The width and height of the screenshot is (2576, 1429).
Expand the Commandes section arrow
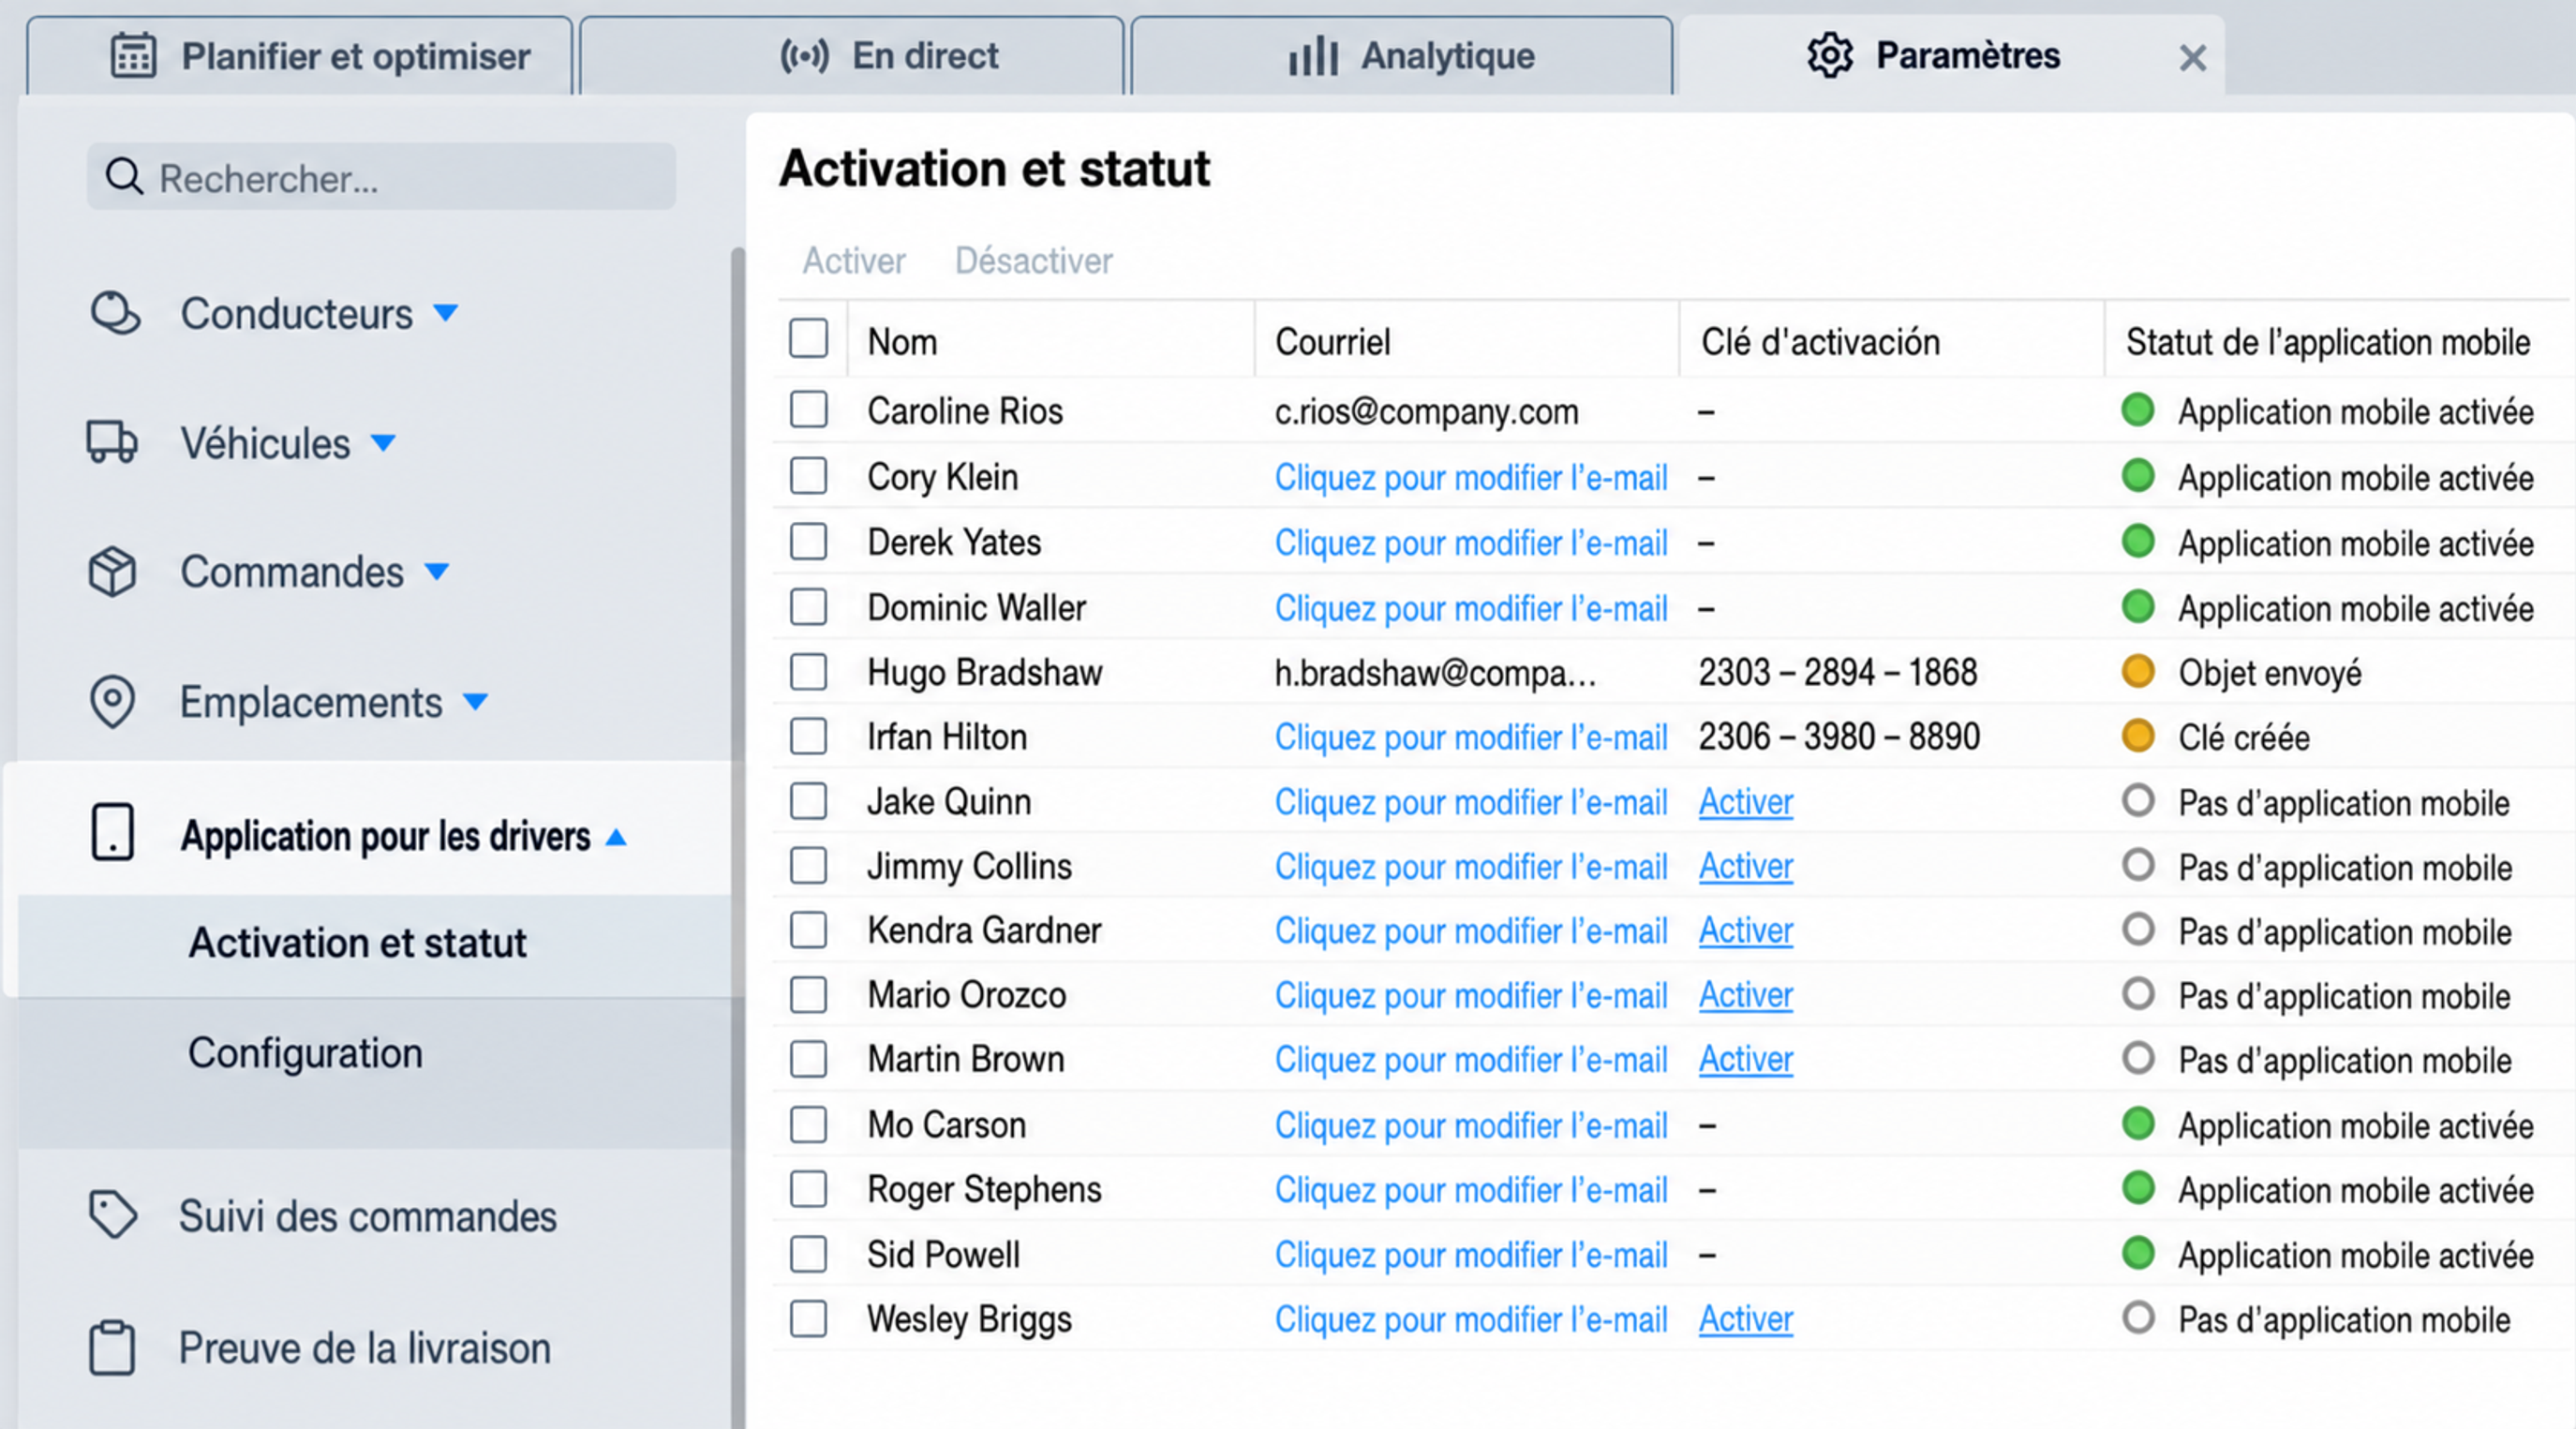coord(437,572)
